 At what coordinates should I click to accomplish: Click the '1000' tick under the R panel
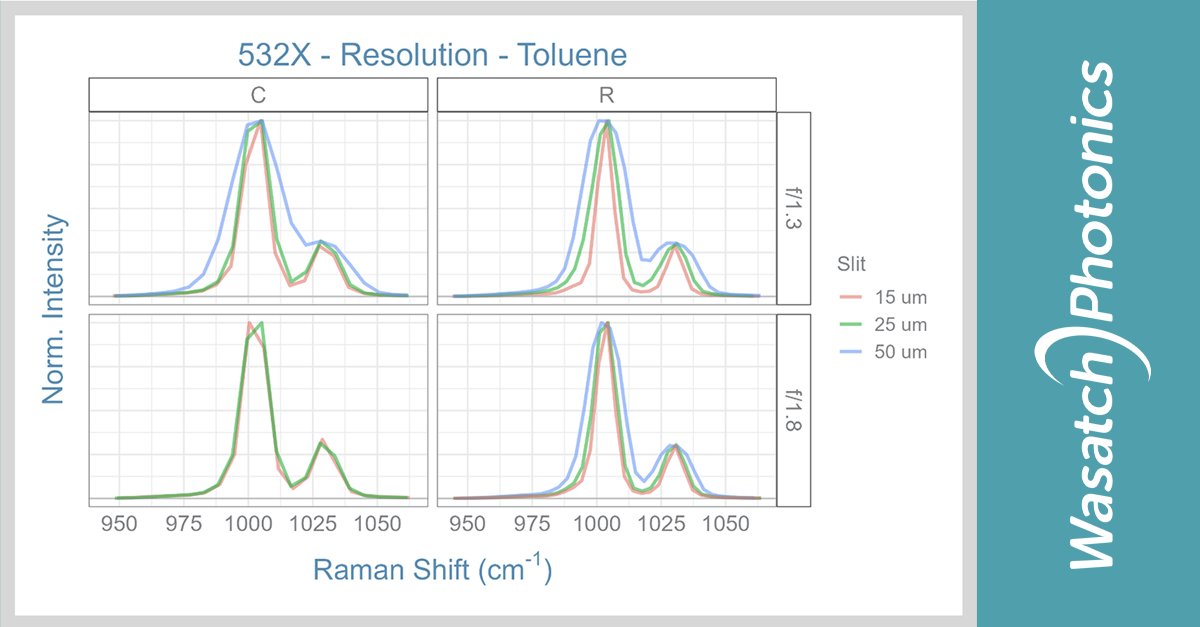pos(596,524)
